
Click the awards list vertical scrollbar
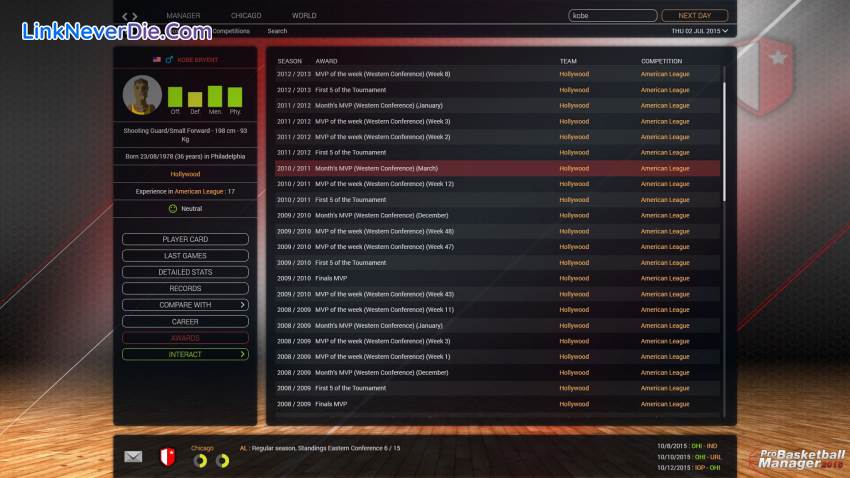725,150
